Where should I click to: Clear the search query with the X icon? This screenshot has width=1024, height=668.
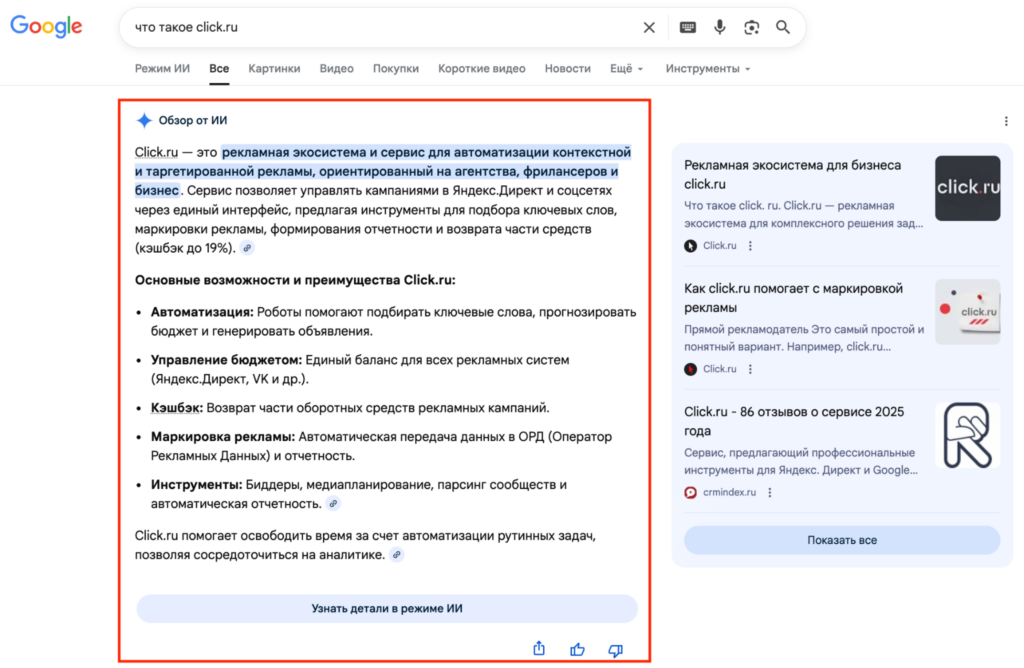[x=649, y=27]
